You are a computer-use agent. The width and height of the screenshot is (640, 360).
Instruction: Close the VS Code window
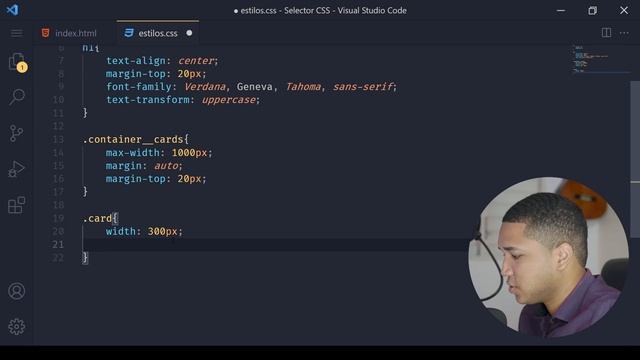tap(624, 10)
